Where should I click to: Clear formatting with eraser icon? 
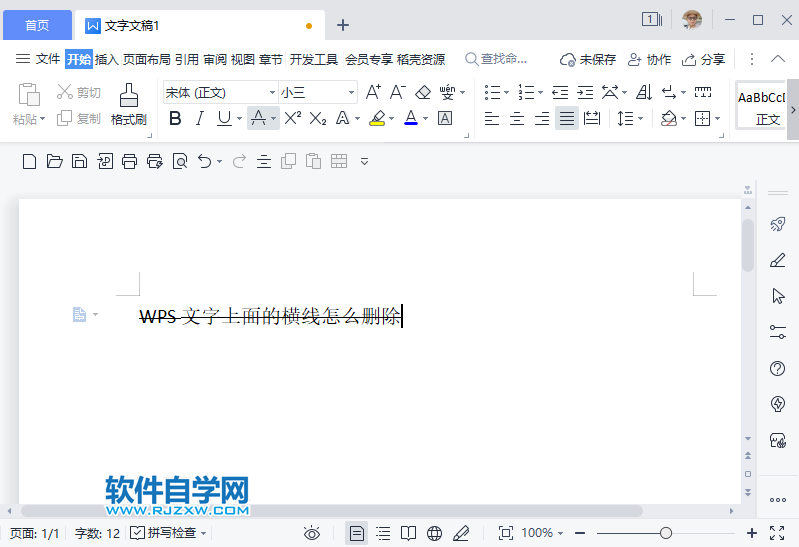click(x=423, y=92)
